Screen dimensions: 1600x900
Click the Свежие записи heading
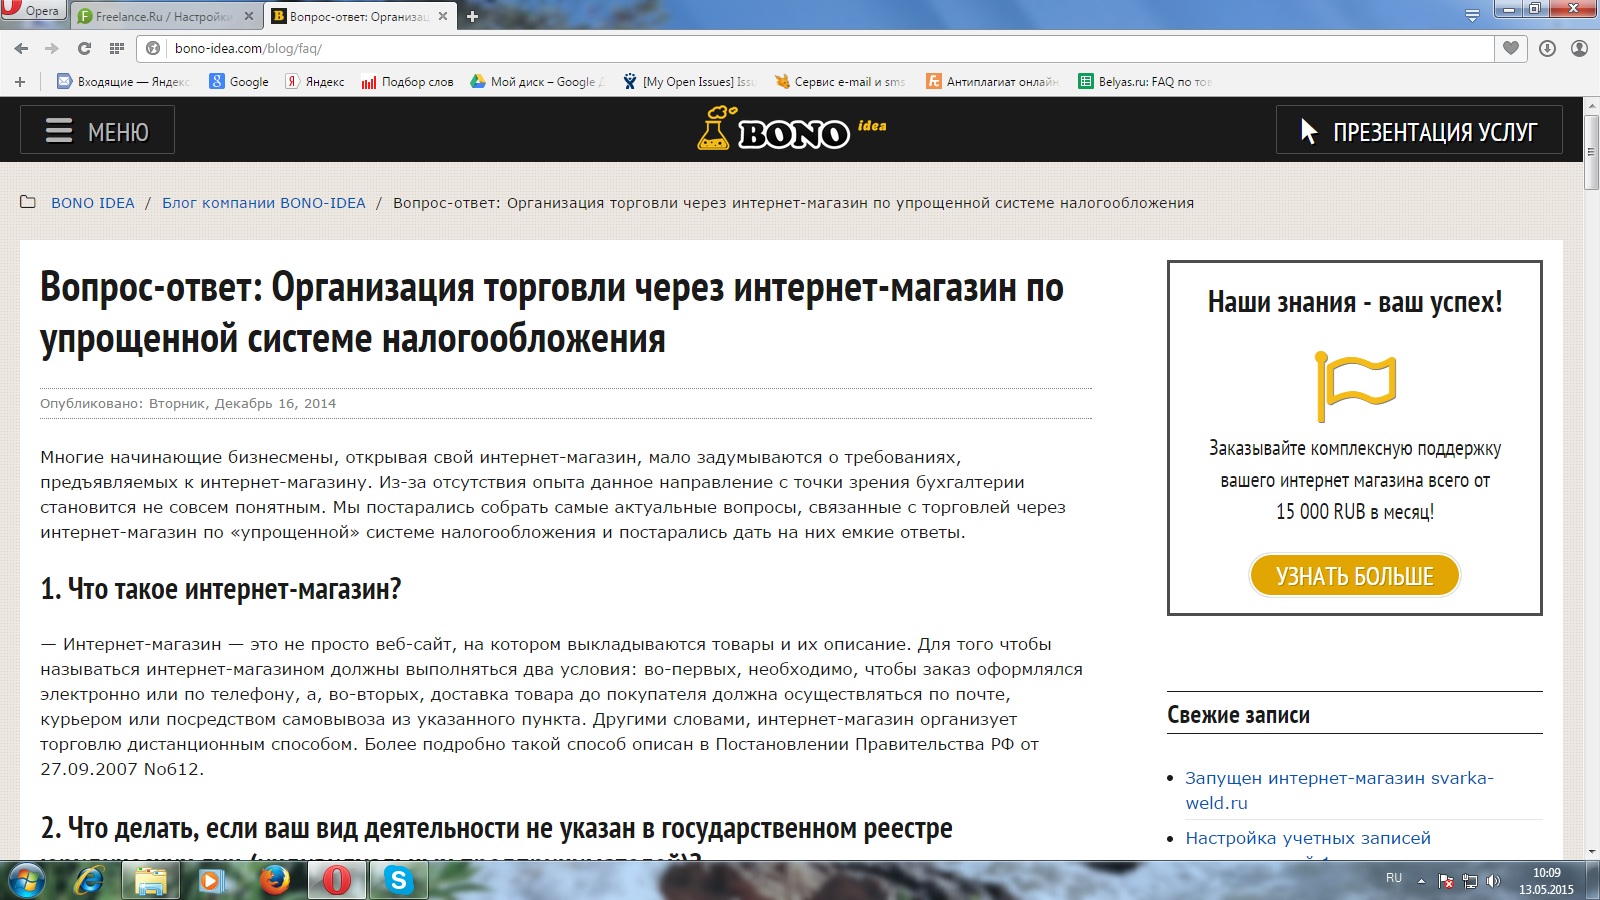click(1238, 715)
